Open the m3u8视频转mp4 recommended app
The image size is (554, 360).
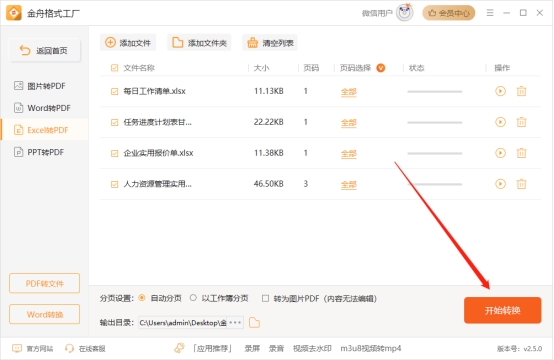(x=371, y=349)
